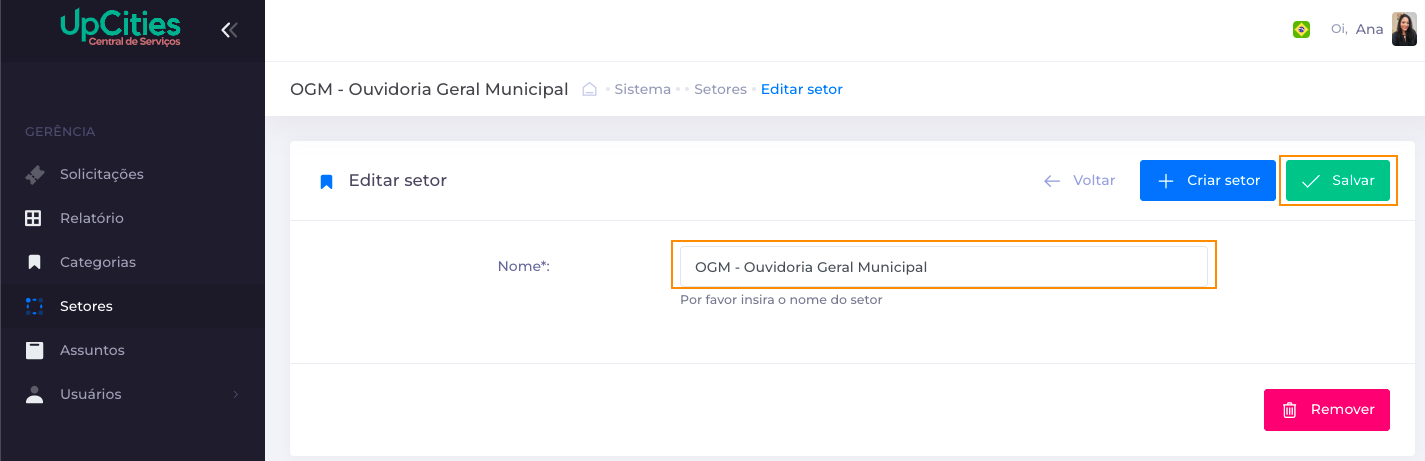Click the Relatório grid icon
The height and width of the screenshot is (461, 1425).
34,218
